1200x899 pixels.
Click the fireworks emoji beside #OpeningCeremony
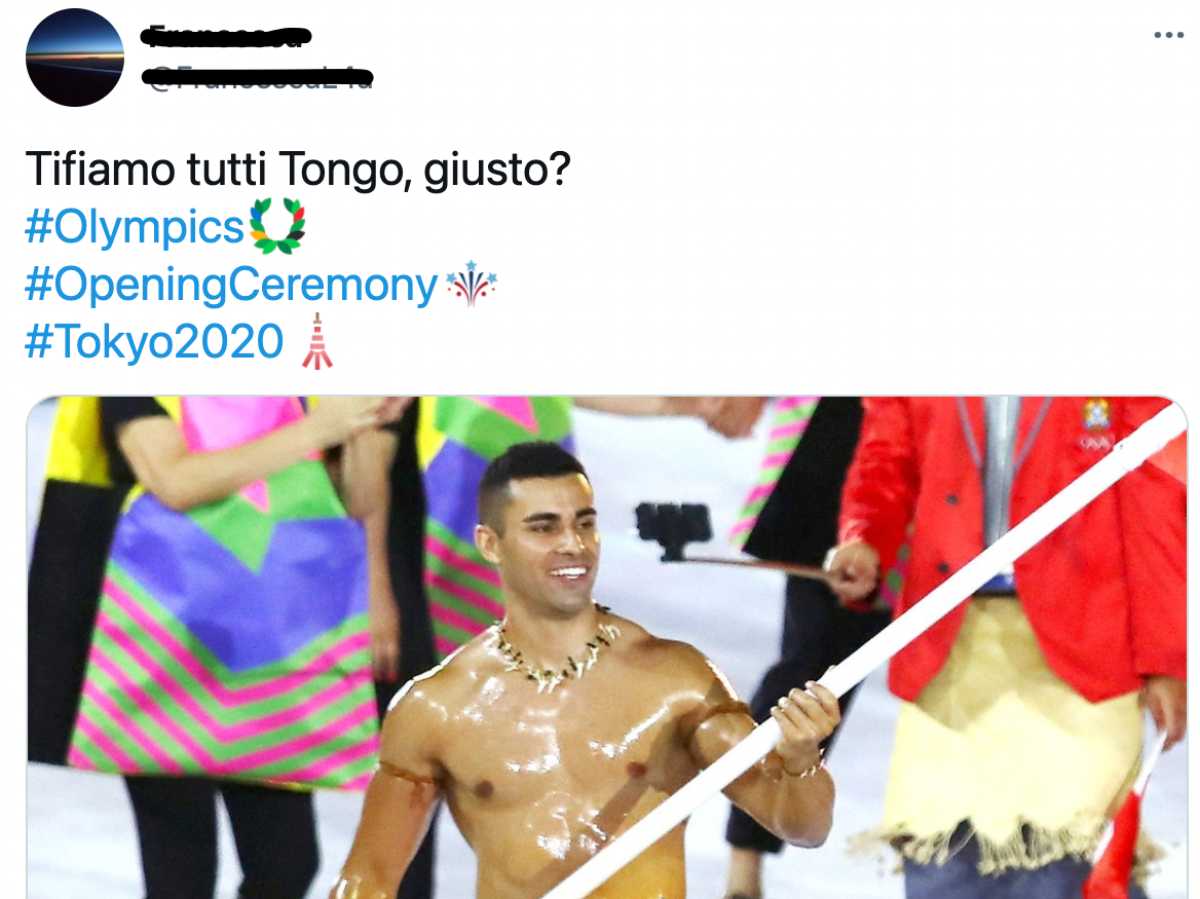coord(470,284)
